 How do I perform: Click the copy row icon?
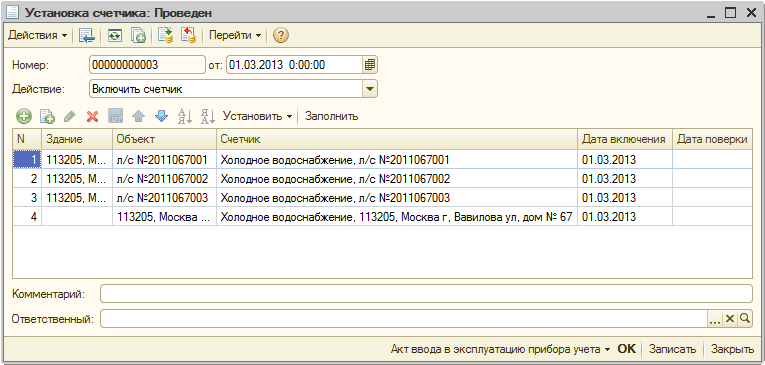(47, 116)
